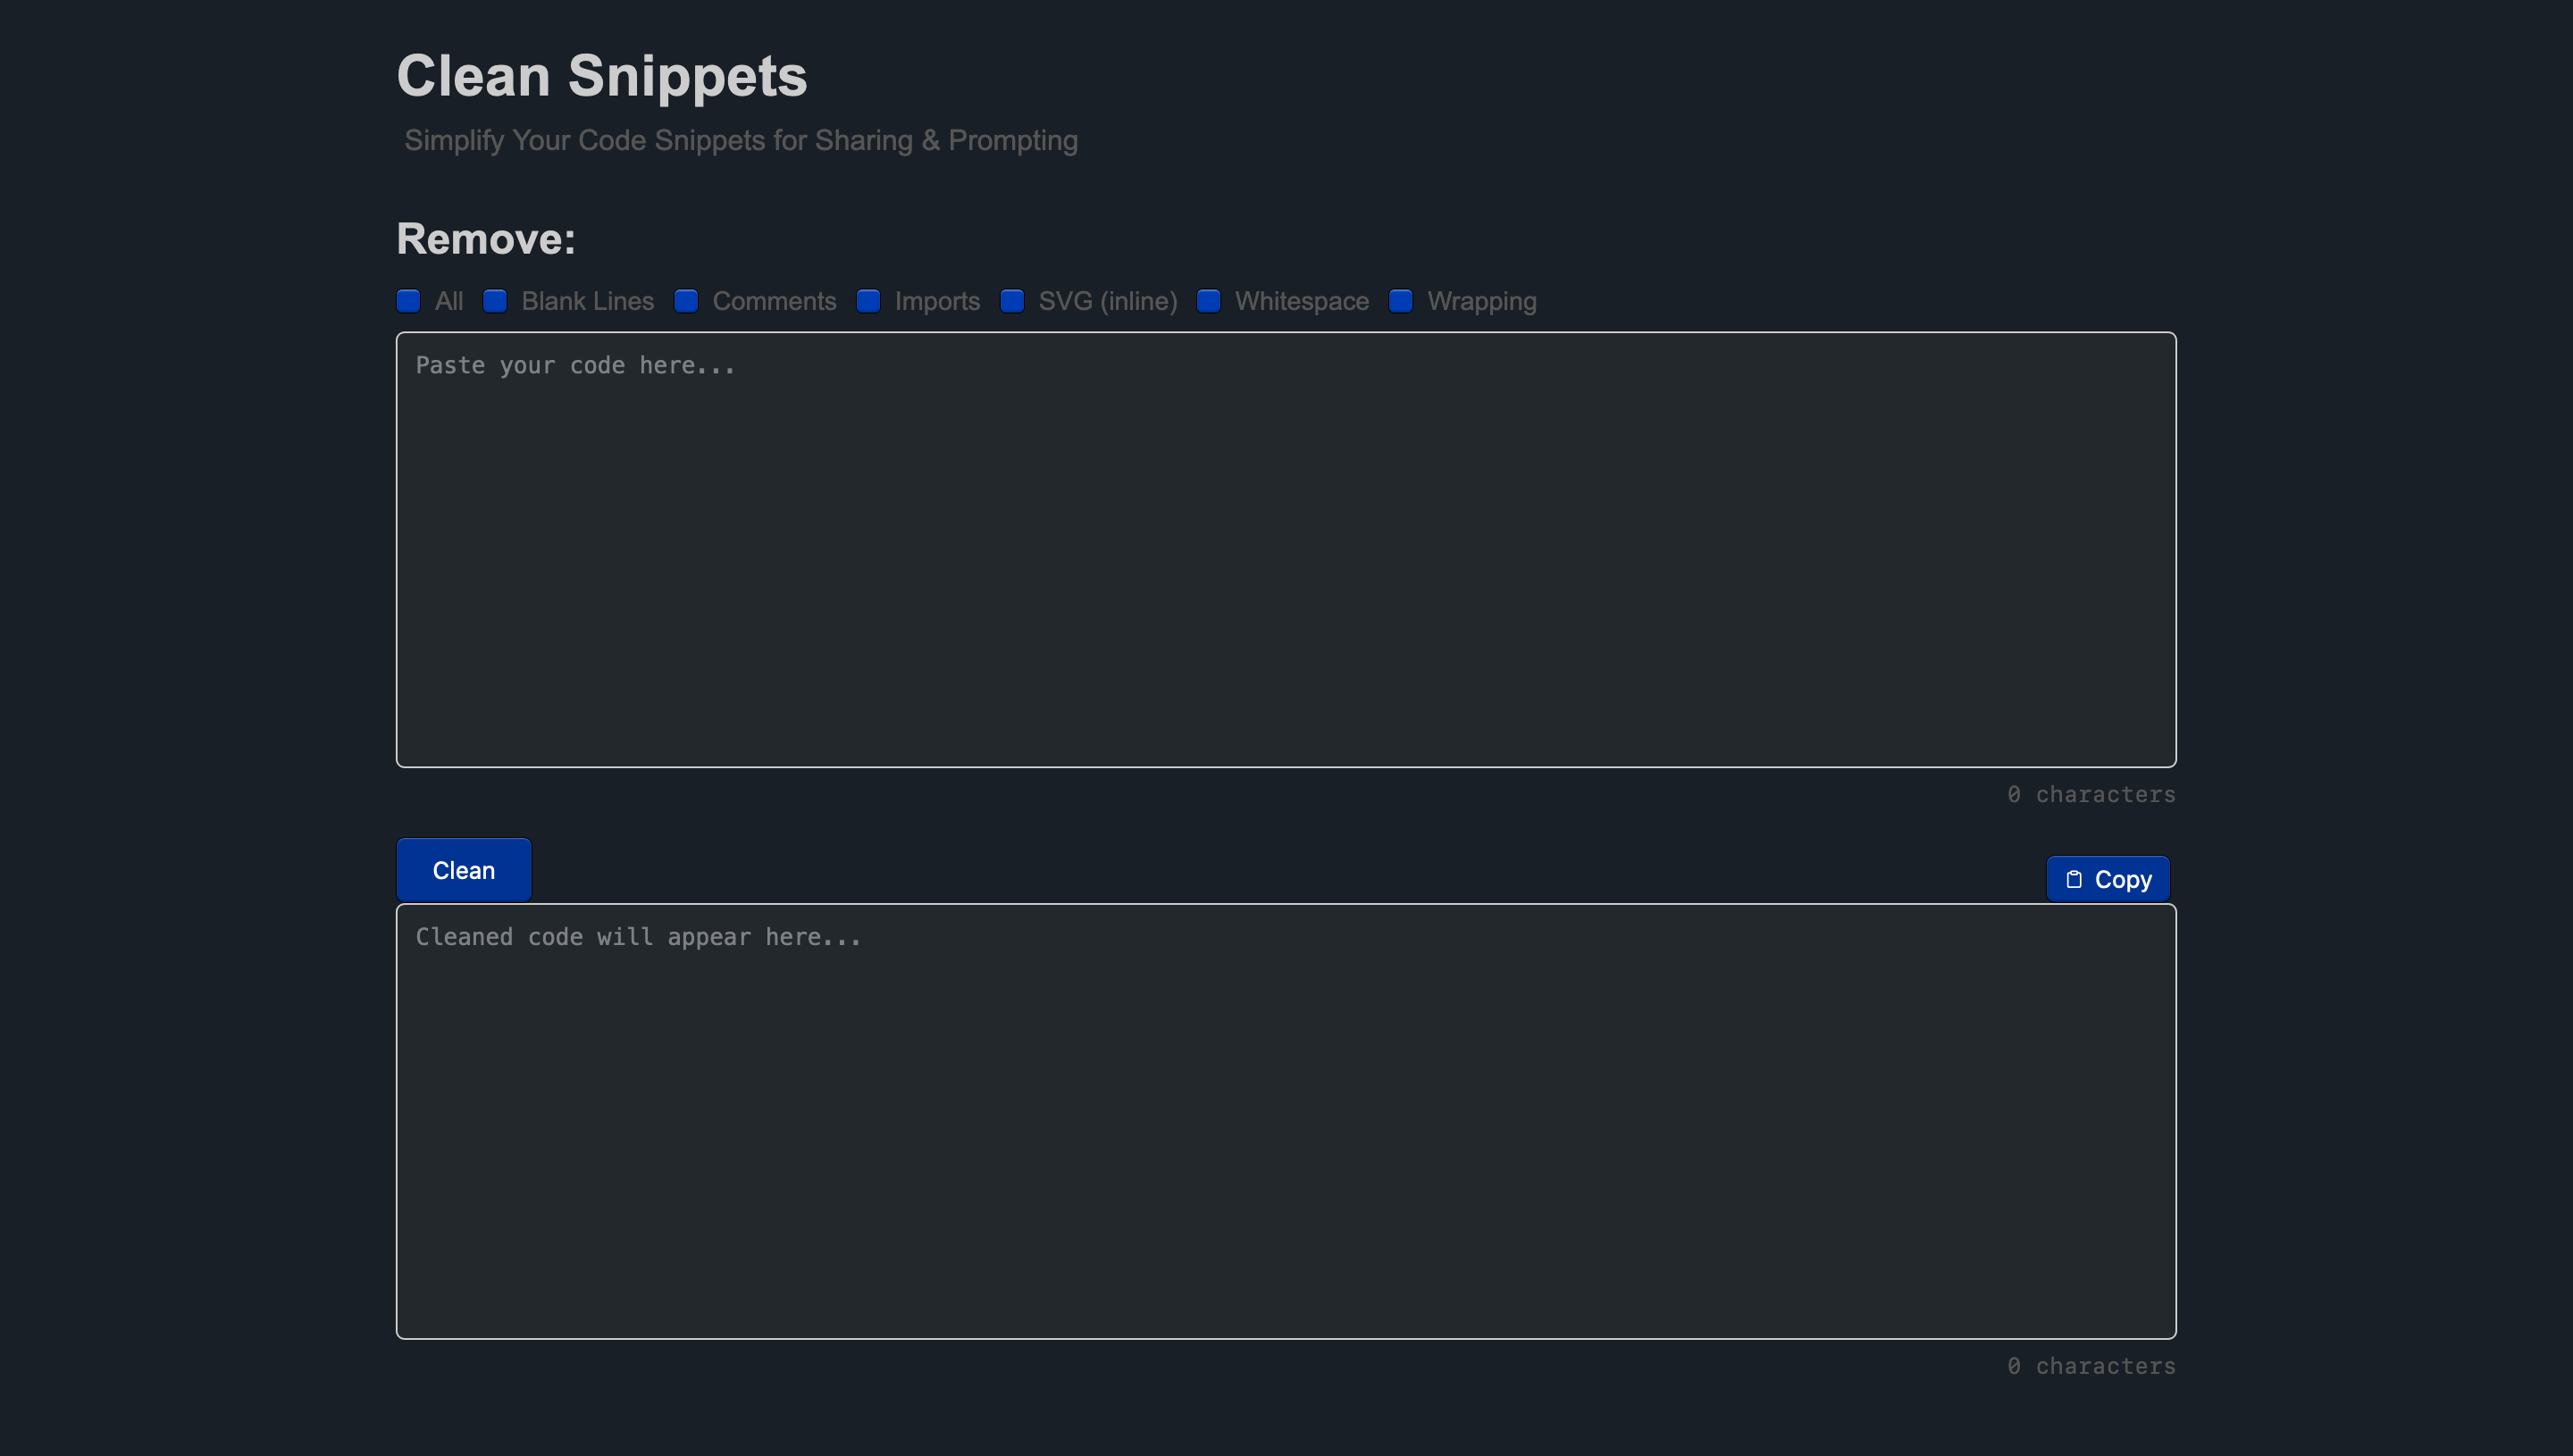Click the cleaned code output area
This screenshot has height=1456, width=2573.
point(1286,1120)
